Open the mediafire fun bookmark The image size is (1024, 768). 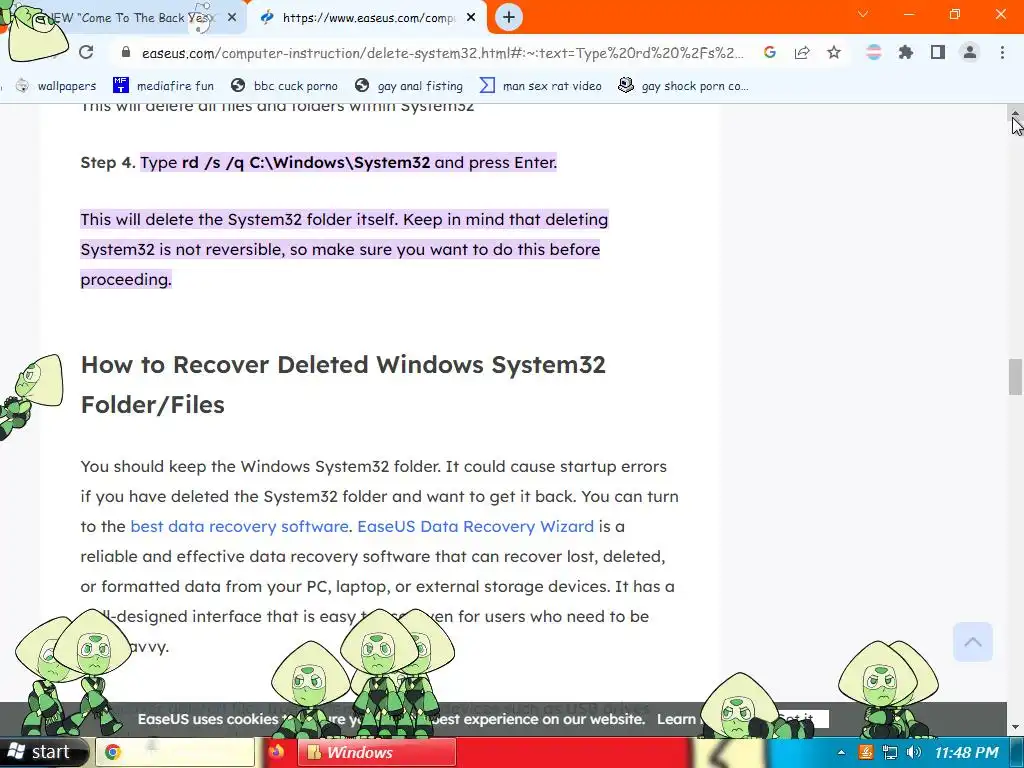coord(163,86)
